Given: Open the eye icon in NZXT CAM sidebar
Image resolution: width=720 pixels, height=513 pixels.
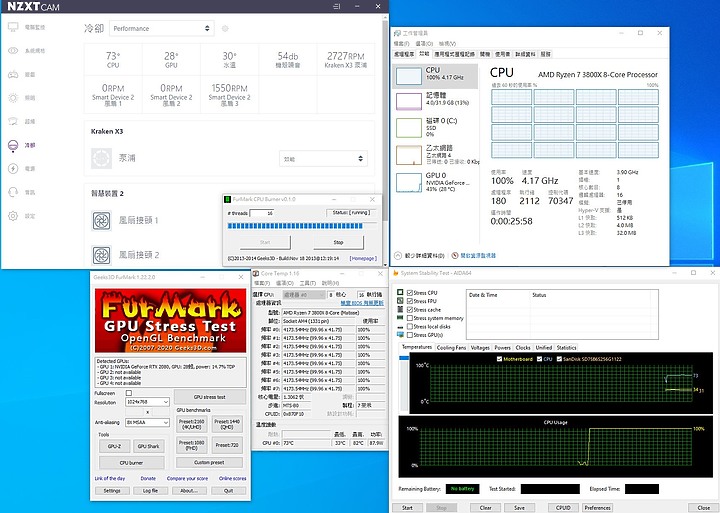Looking at the screenshot, I should 13,51.
